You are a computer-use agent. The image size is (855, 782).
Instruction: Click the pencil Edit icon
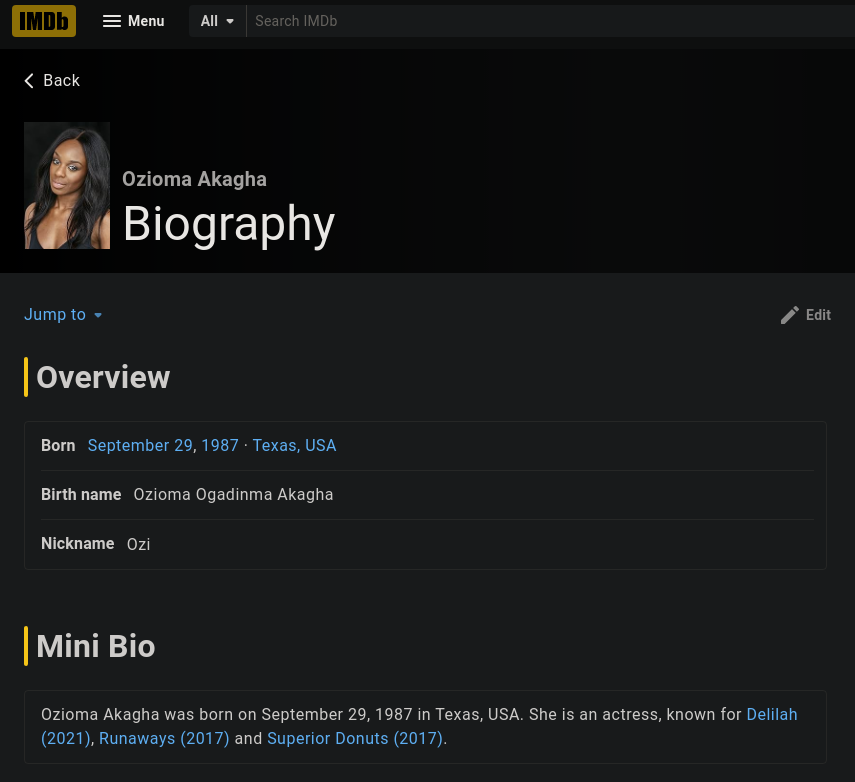pyautogui.click(x=790, y=315)
